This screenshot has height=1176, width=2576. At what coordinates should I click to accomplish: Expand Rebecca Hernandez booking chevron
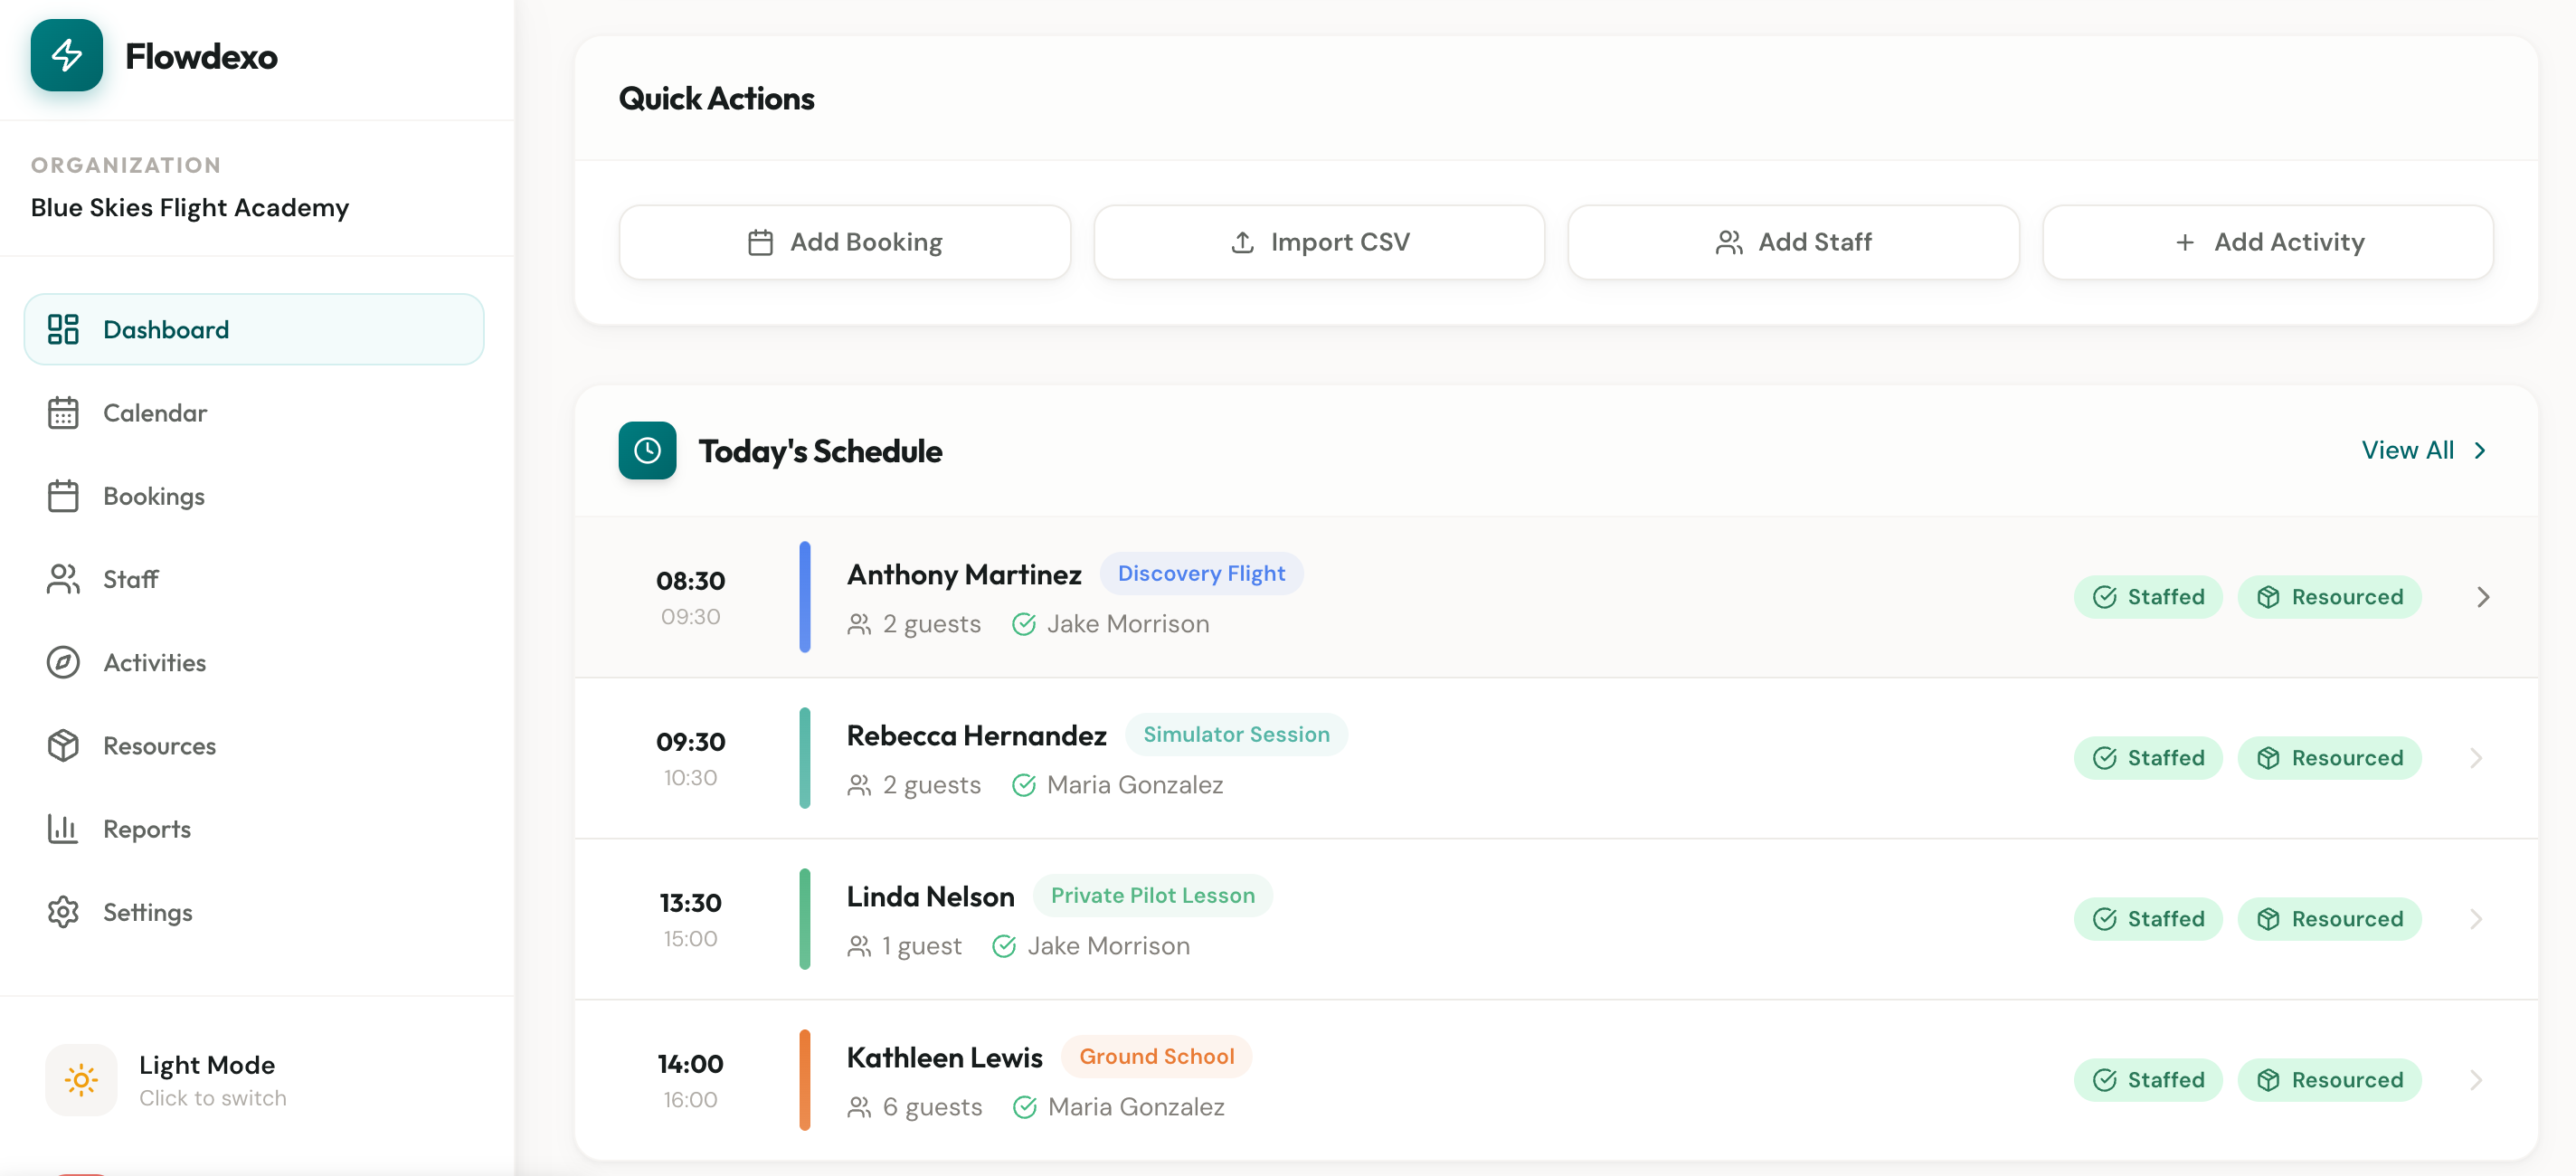(x=2475, y=758)
